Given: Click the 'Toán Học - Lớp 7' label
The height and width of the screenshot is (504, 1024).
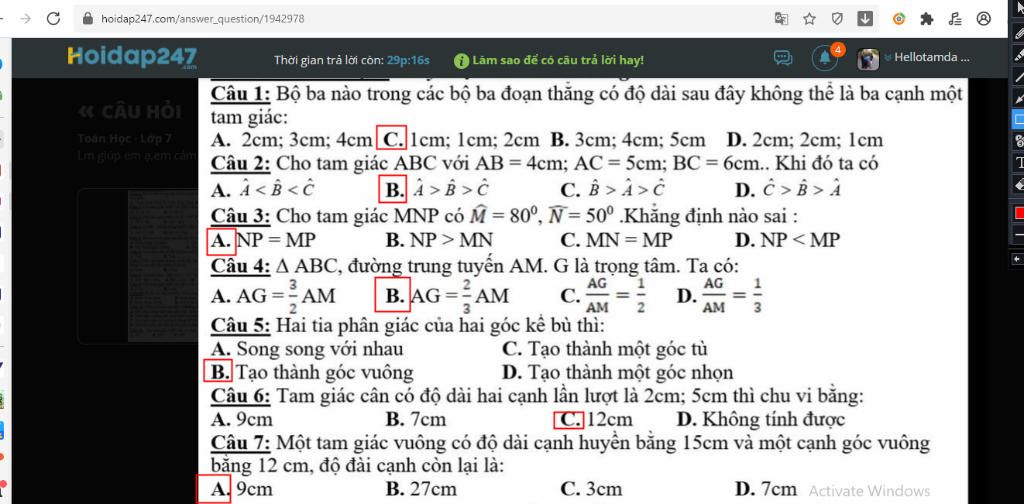Looking at the screenshot, I should (125, 138).
